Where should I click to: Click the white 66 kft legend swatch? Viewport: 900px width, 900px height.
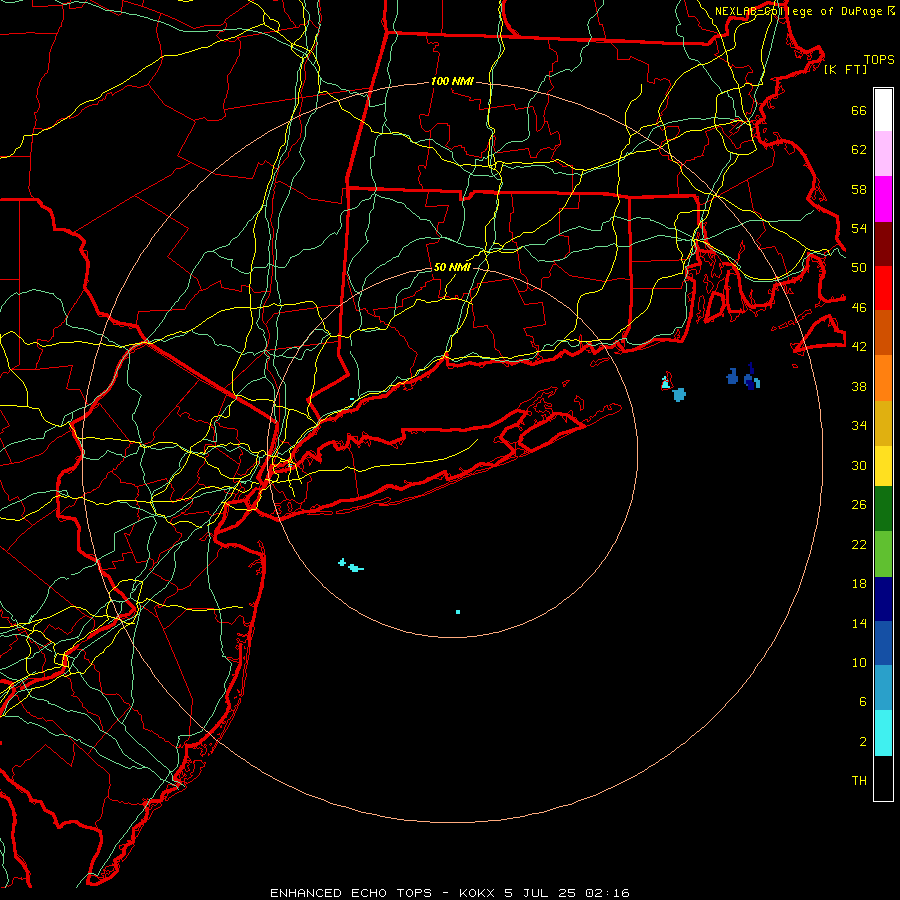tap(883, 110)
